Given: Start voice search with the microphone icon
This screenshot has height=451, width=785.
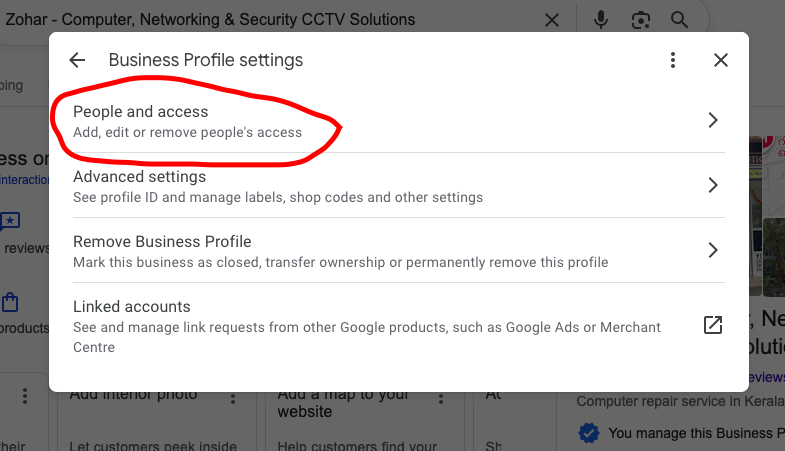Looking at the screenshot, I should [601, 20].
